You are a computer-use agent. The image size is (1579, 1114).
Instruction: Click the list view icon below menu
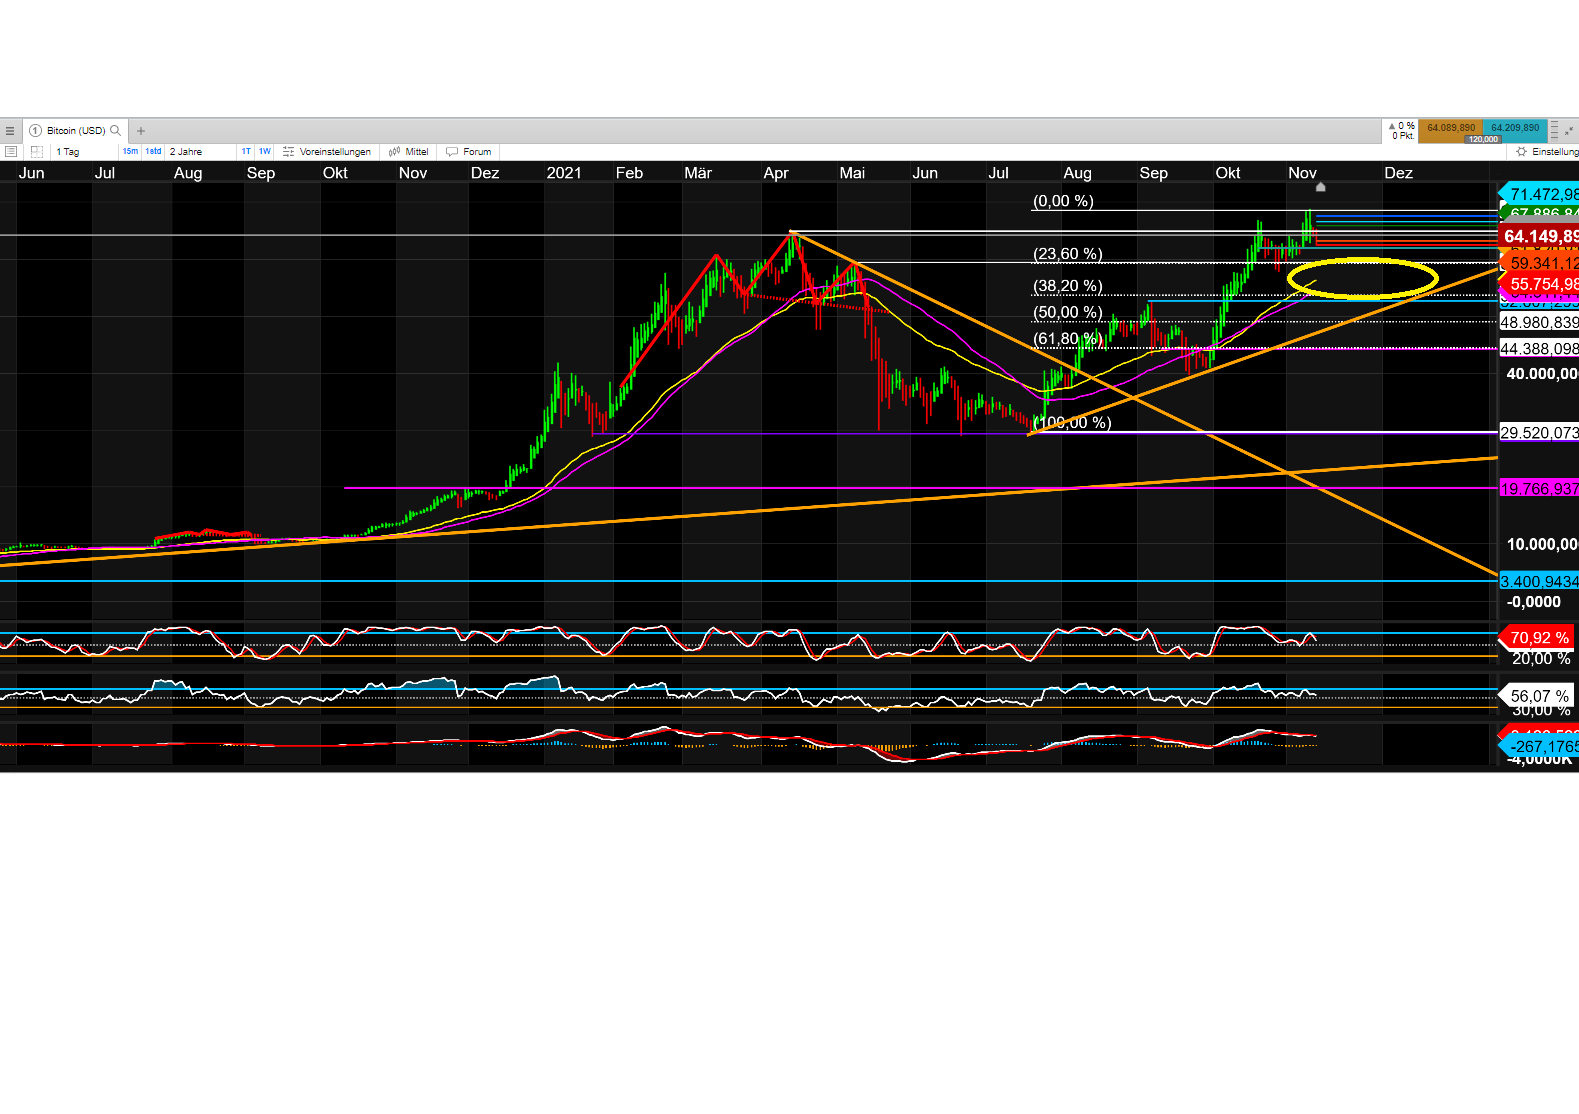click(11, 152)
